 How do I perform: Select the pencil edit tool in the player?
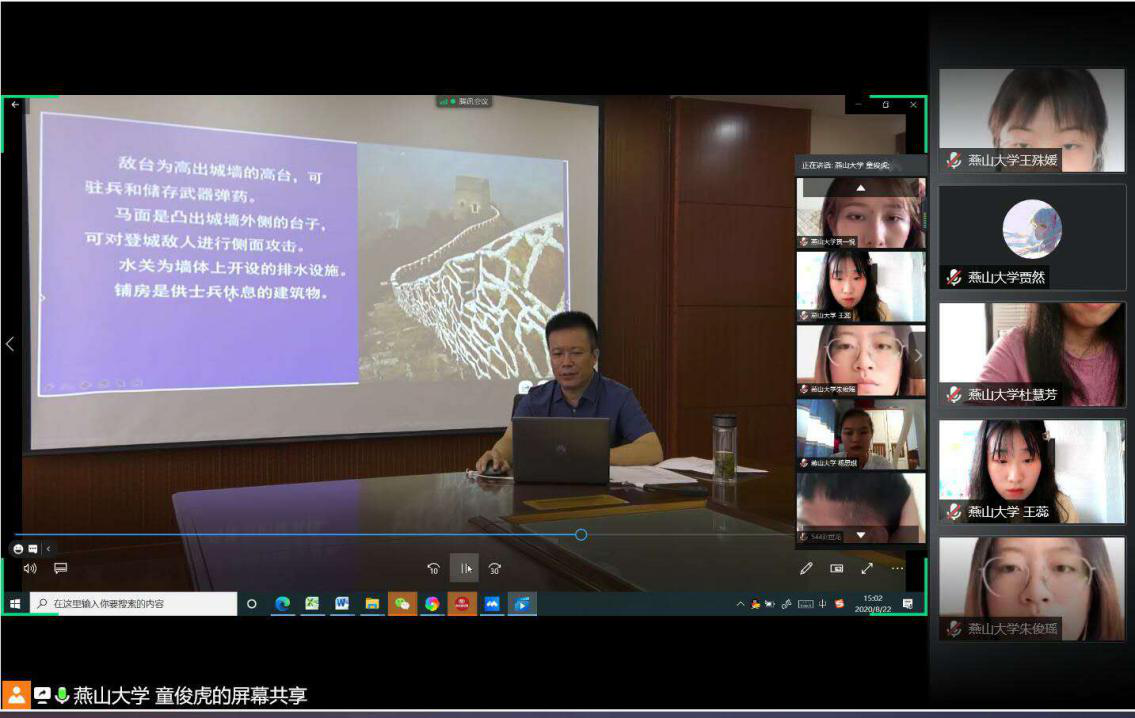(x=806, y=568)
